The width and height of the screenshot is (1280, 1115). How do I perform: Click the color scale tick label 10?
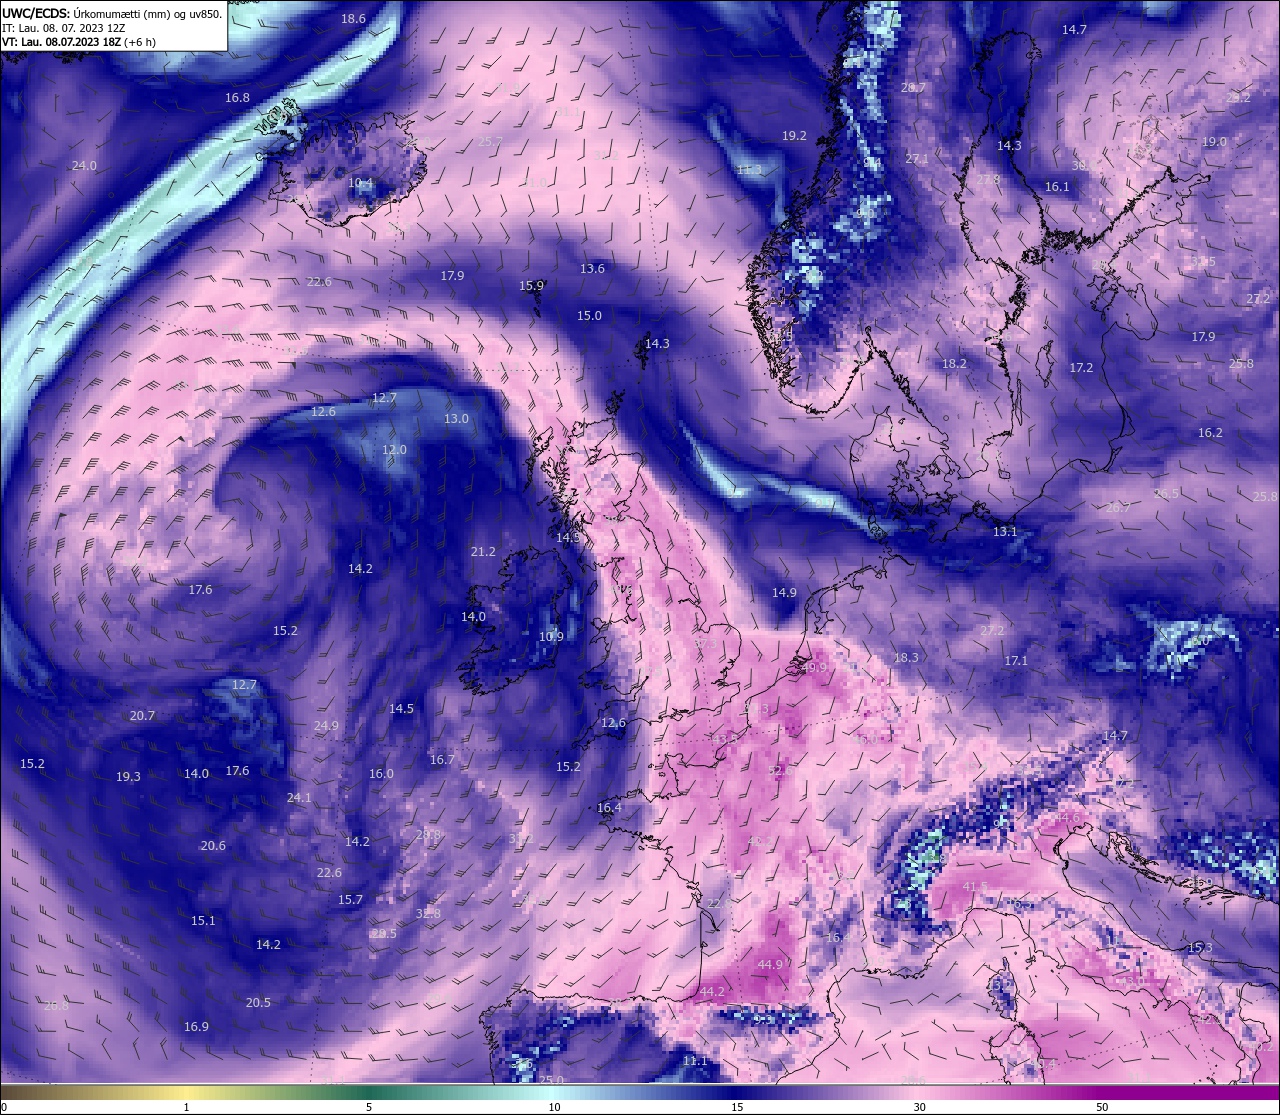(554, 1107)
